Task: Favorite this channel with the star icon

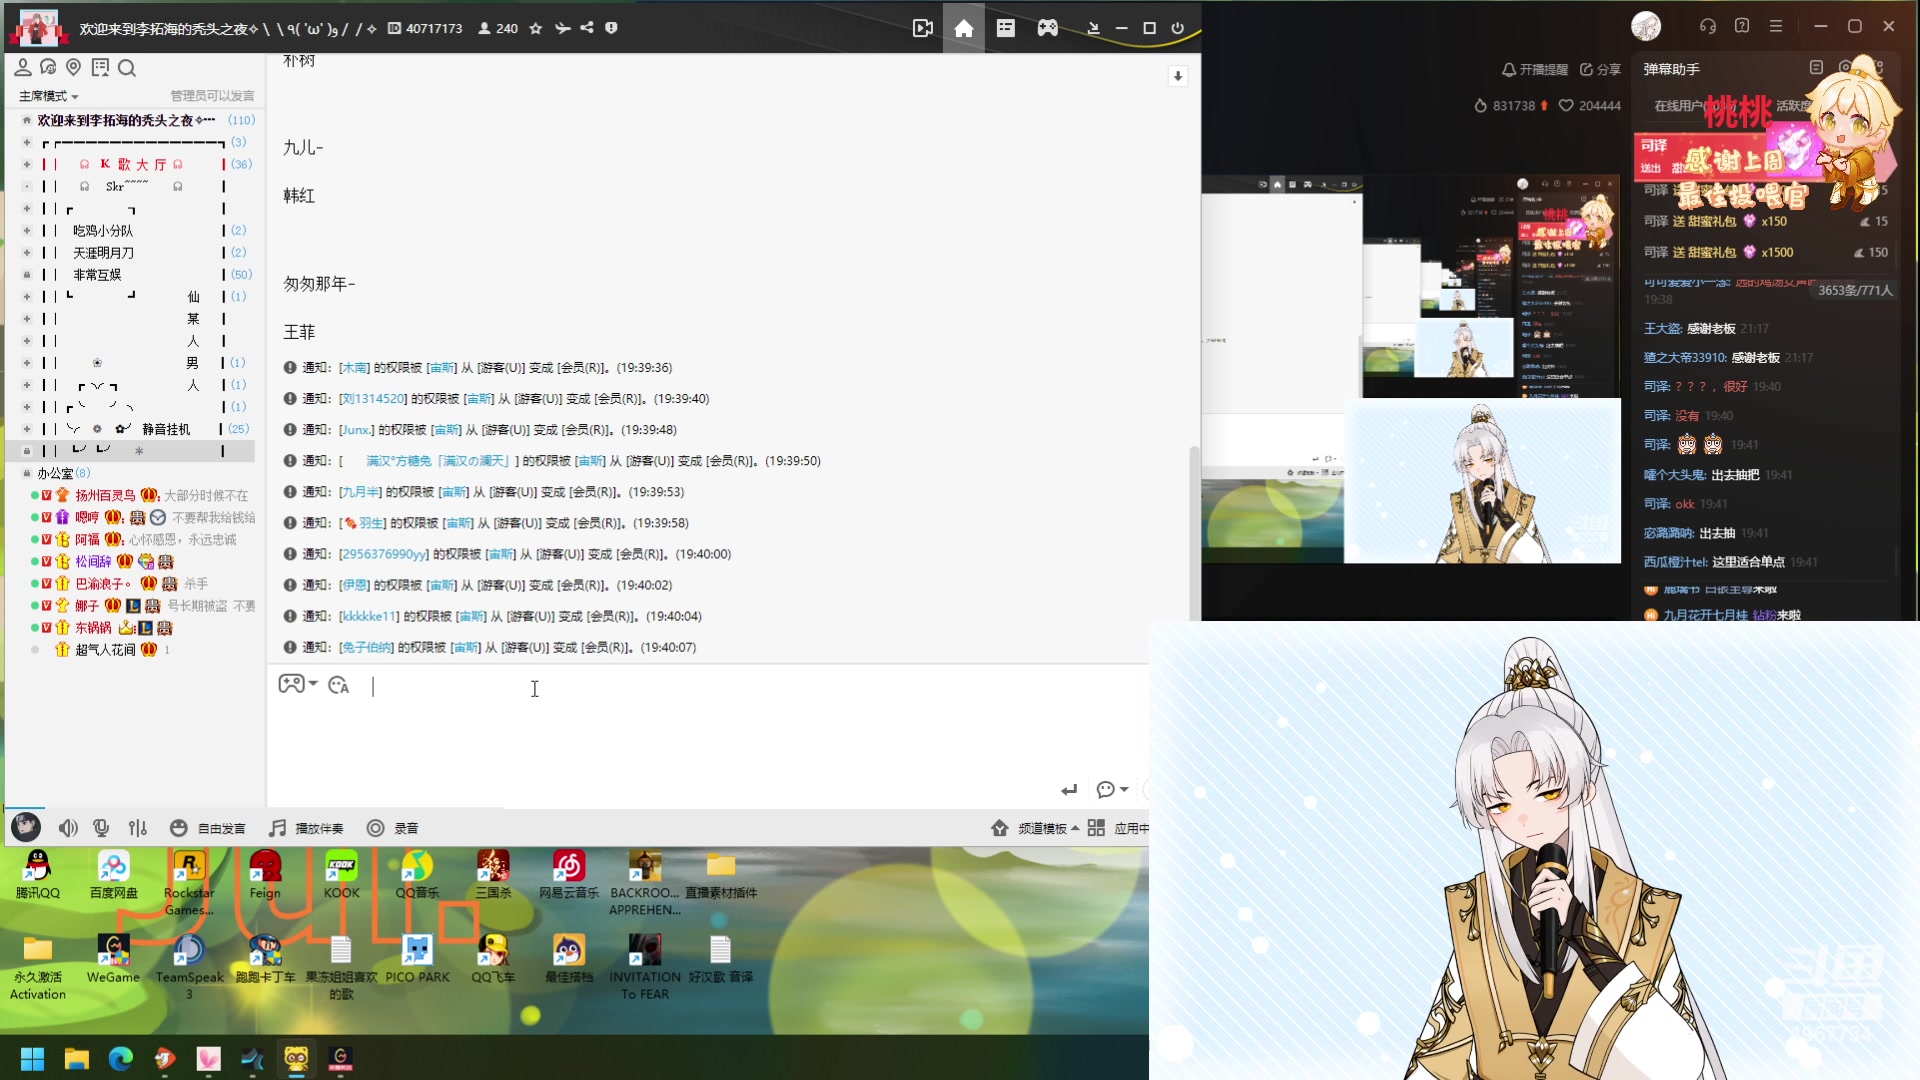Action: [536, 28]
